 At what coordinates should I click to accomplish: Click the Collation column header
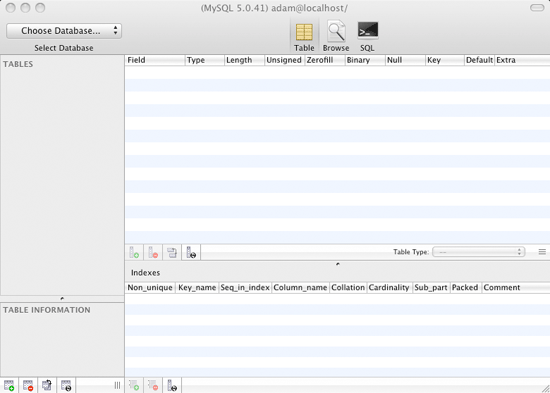348,288
